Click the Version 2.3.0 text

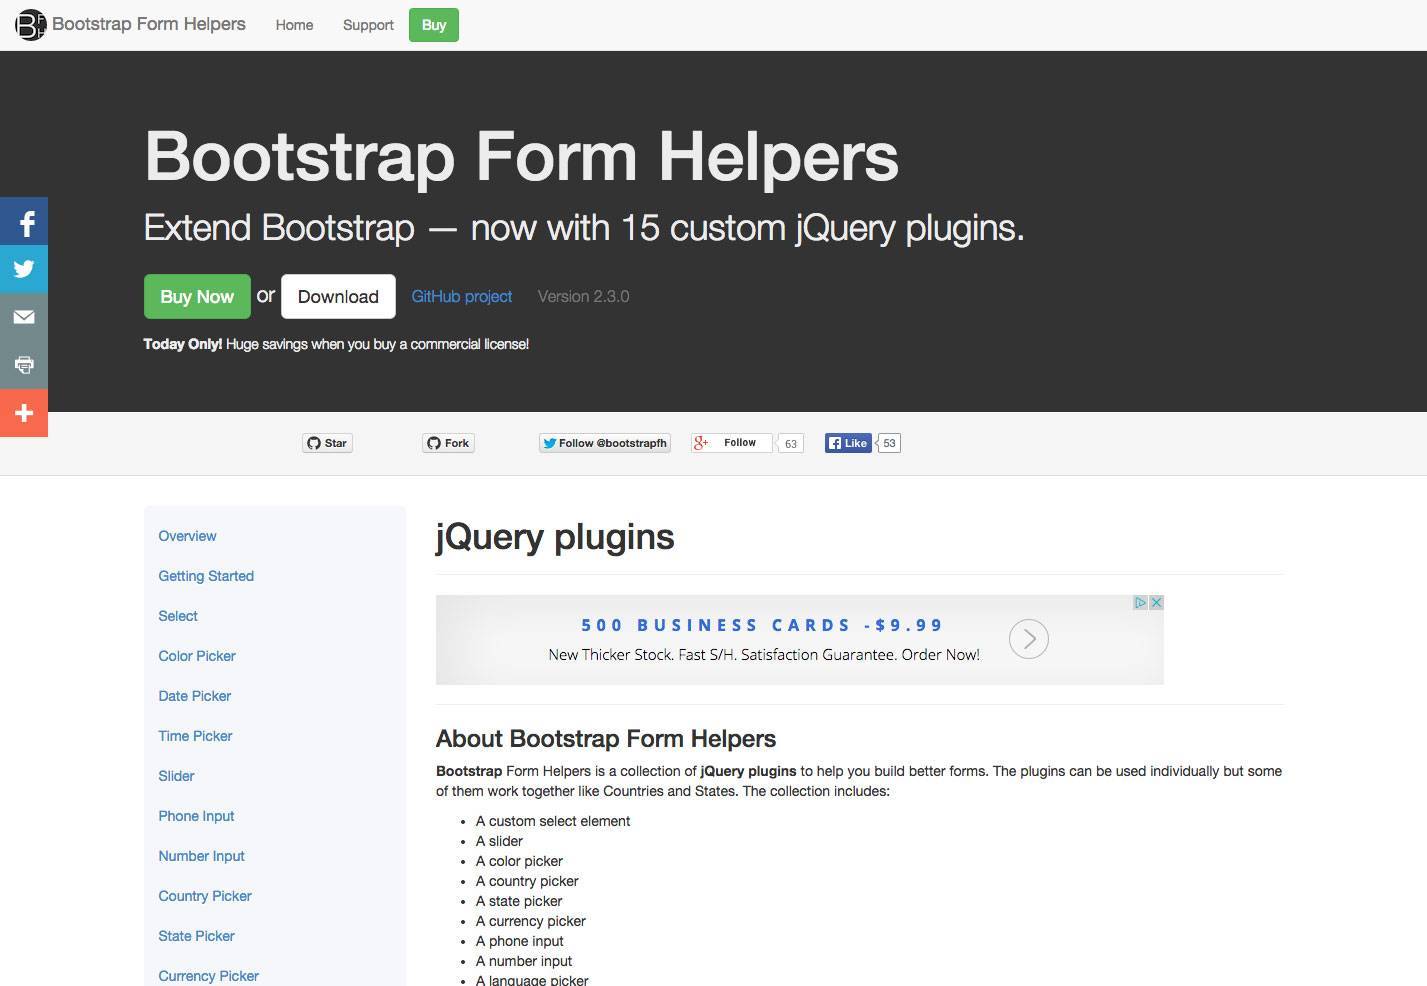pos(583,296)
